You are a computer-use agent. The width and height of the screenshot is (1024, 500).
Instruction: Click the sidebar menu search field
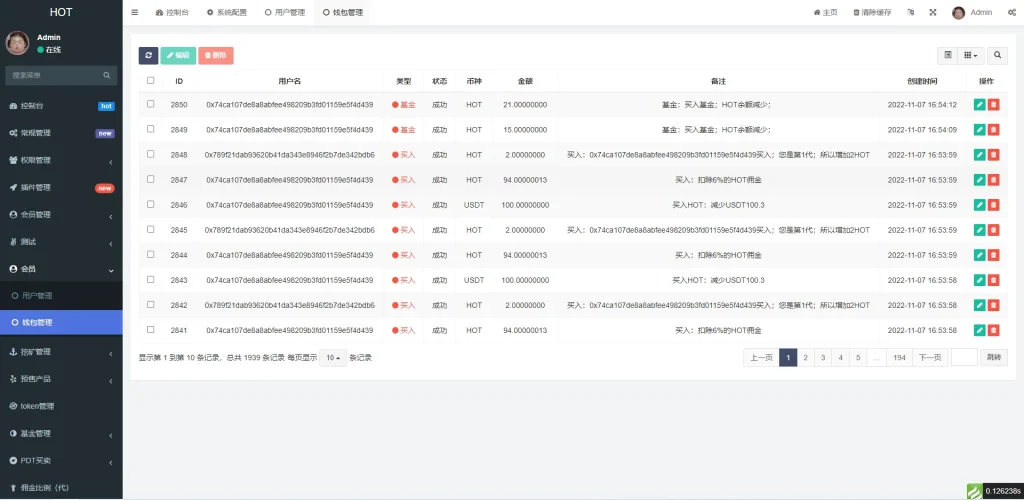[x=55, y=75]
